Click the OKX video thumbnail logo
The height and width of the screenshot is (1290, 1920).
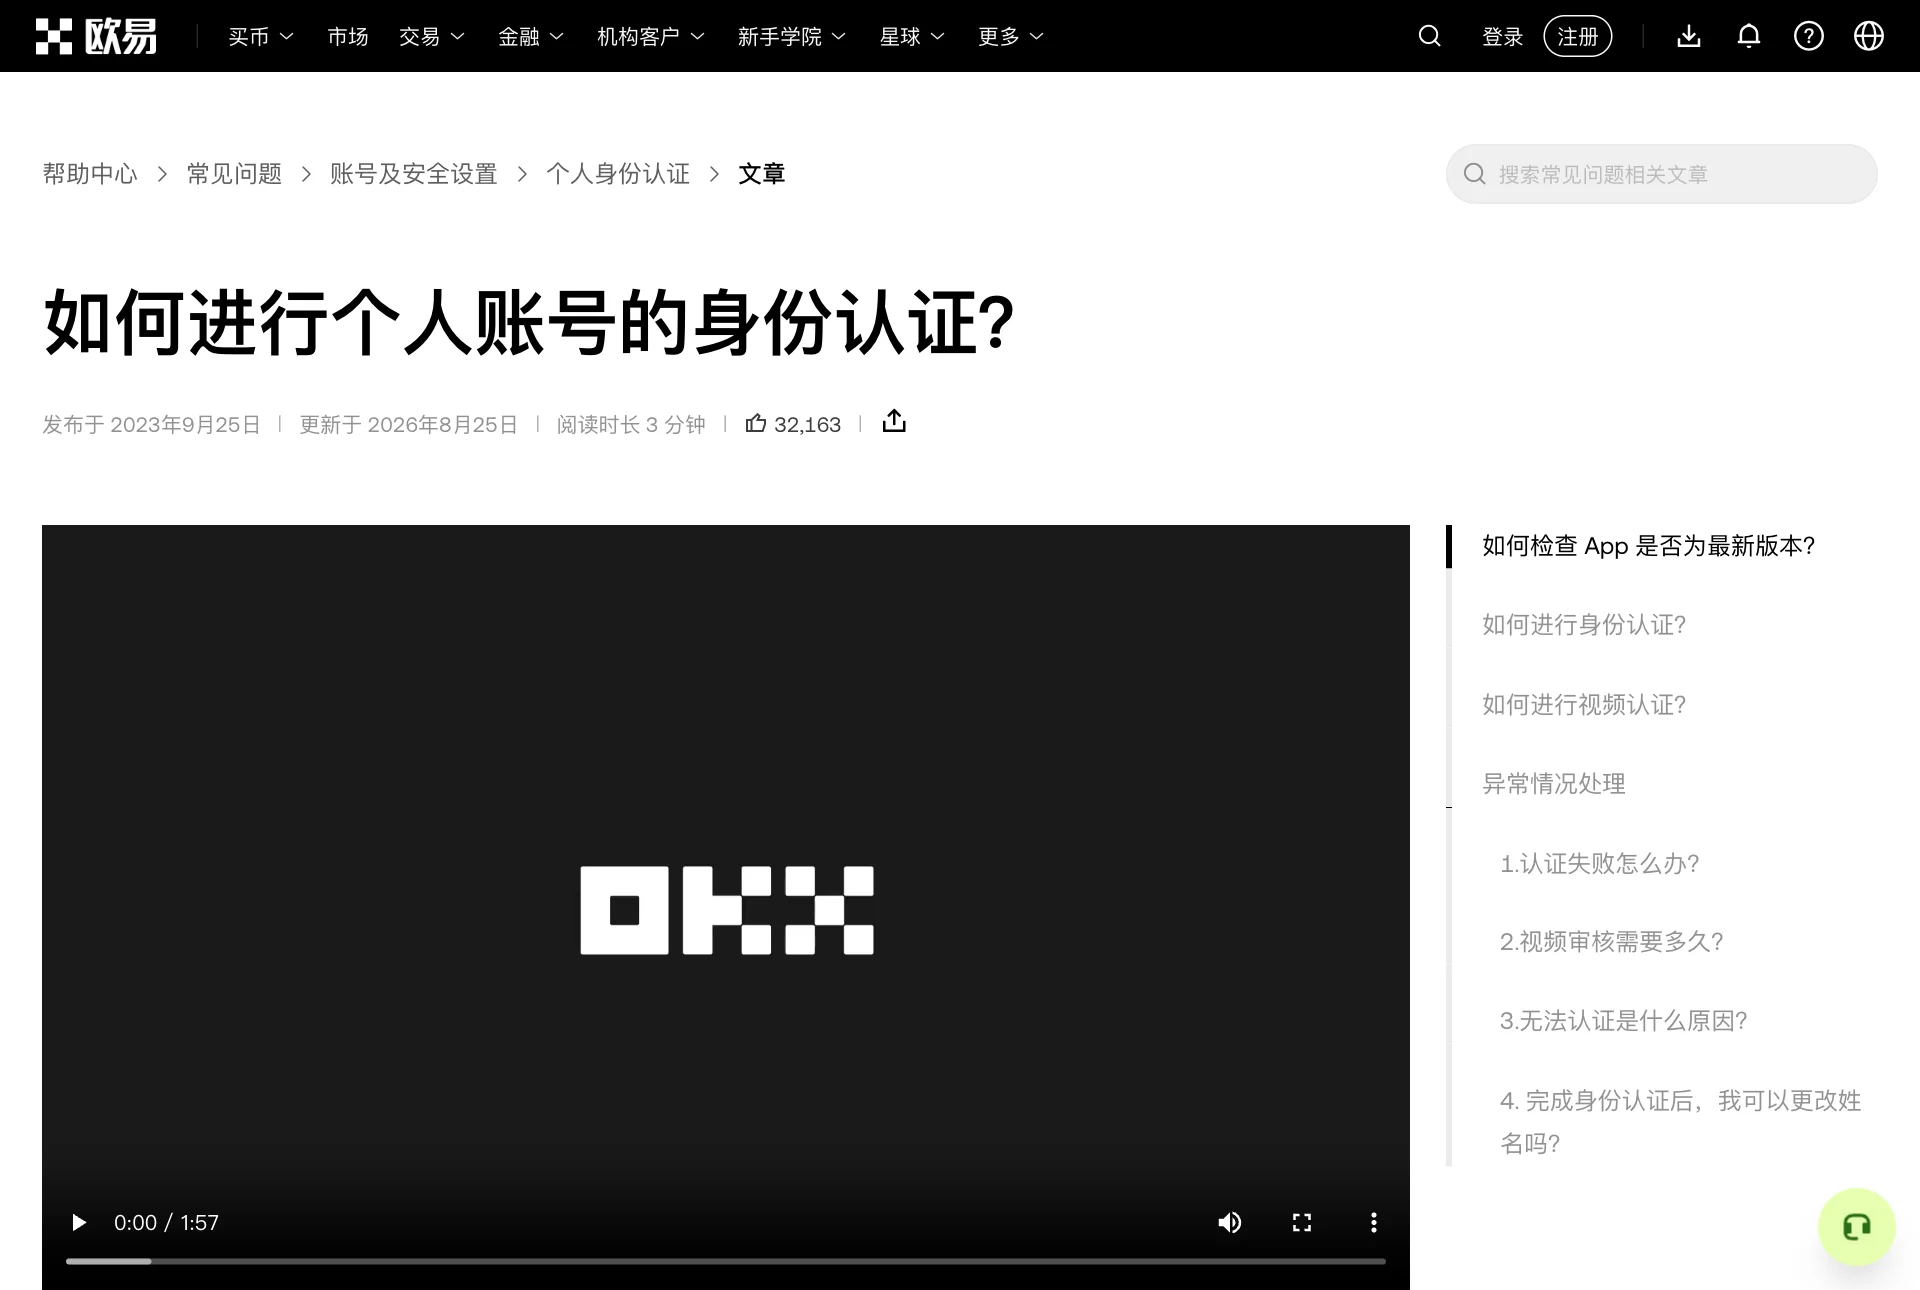727,910
